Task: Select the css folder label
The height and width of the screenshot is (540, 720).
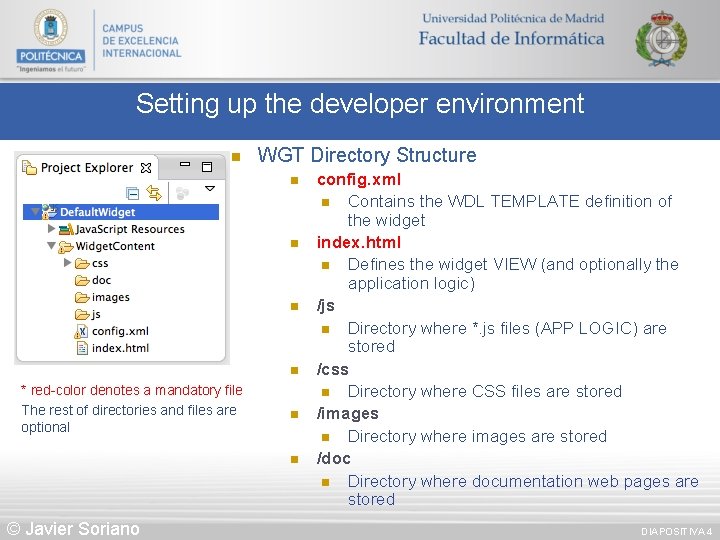Action: [x=100, y=264]
